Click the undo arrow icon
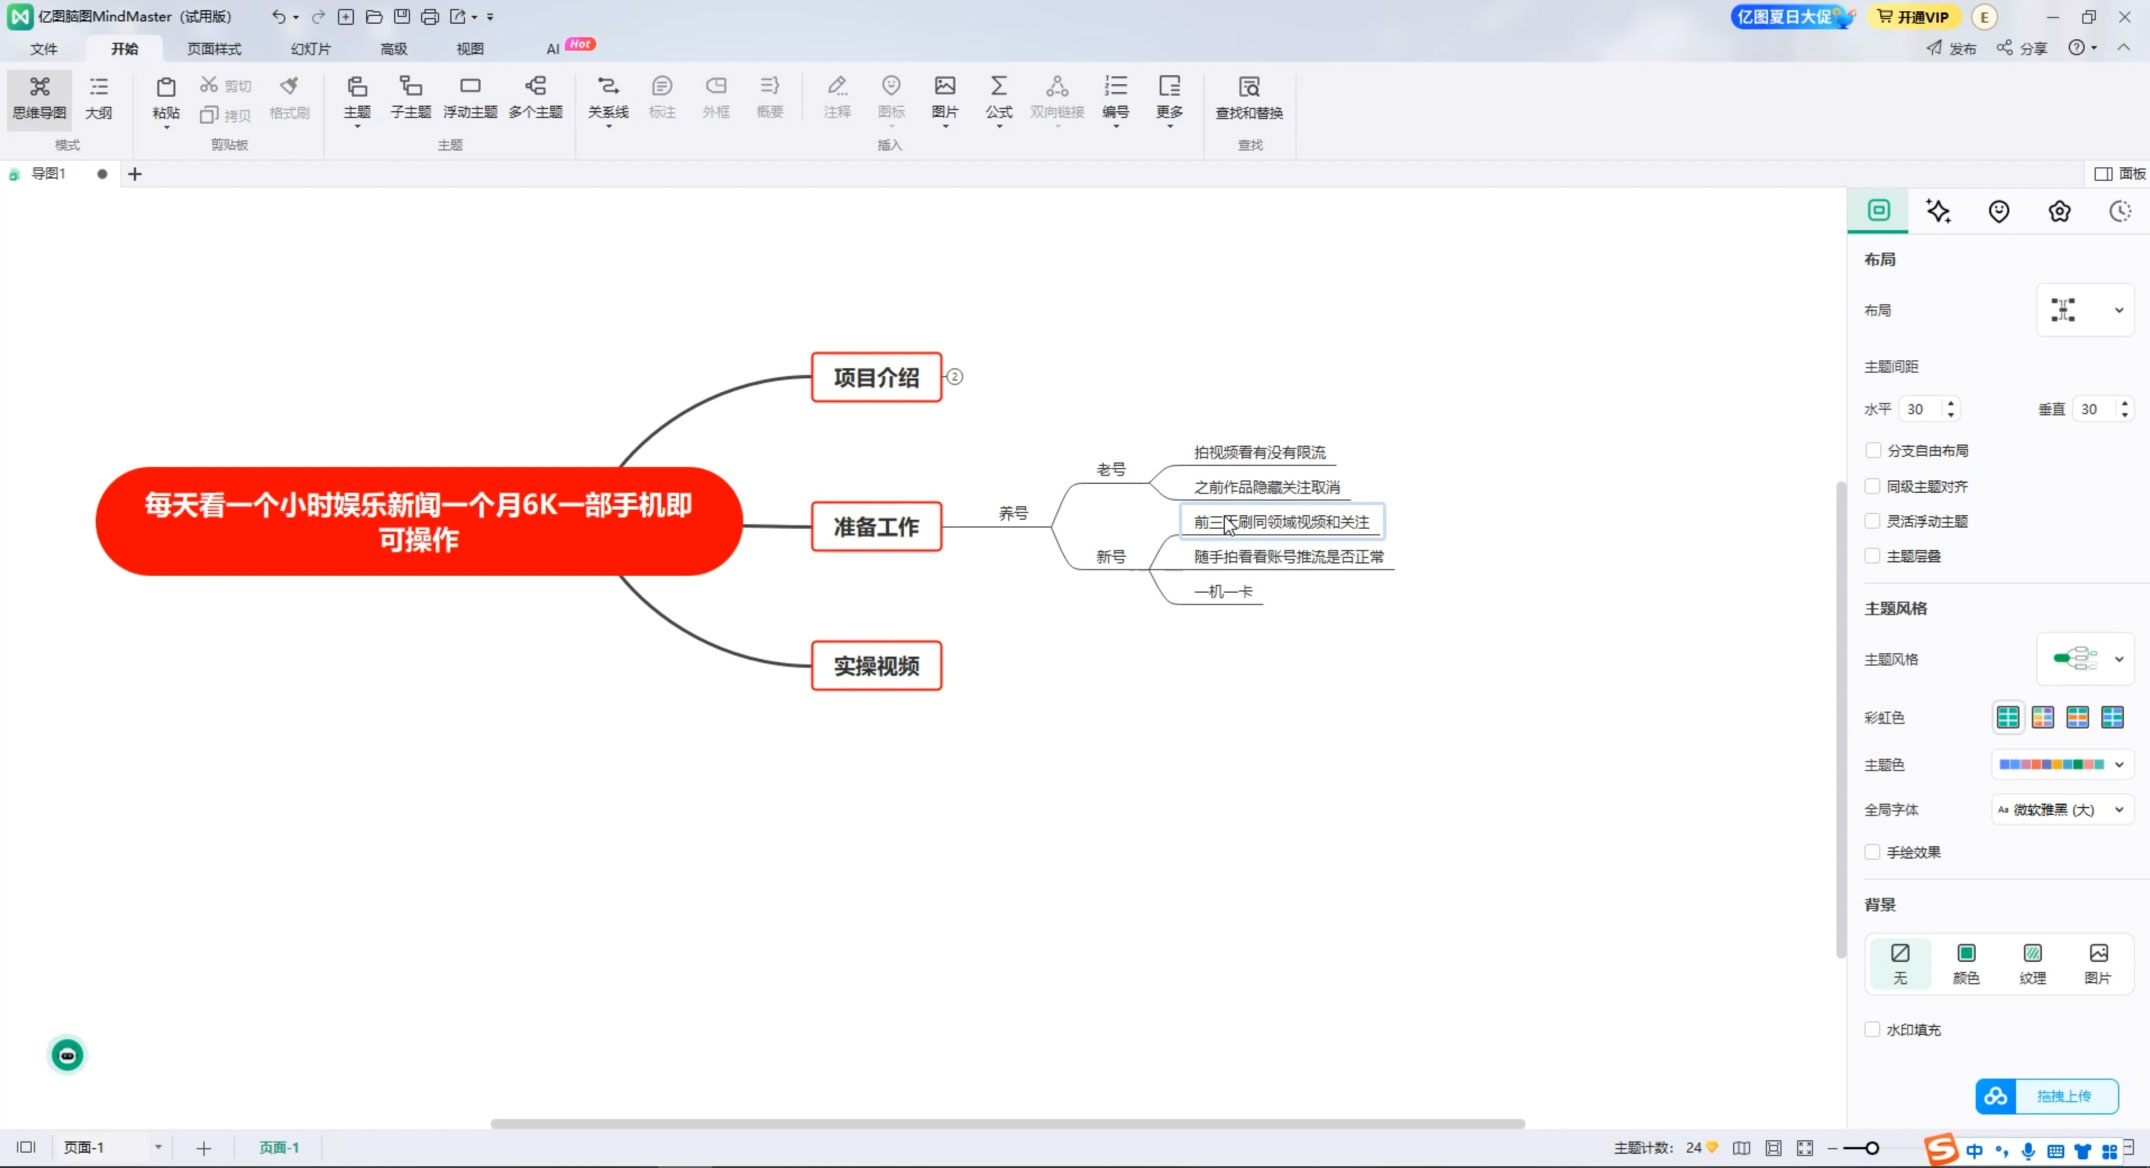Viewport: 2150px width, 1168px height. click(x=278, y=17)
